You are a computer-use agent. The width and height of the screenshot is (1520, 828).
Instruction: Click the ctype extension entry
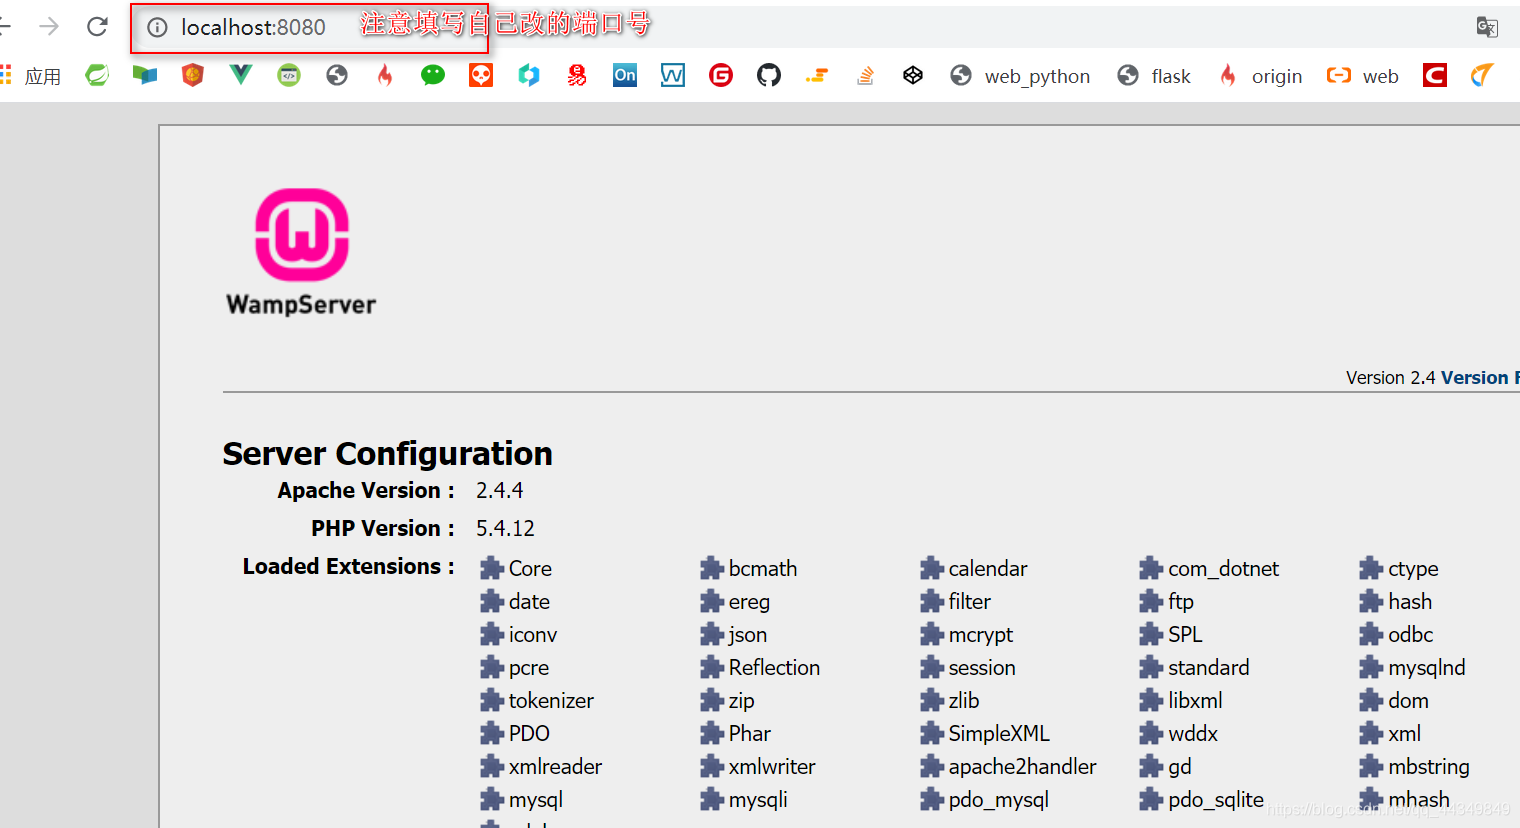coord(1399,568)
